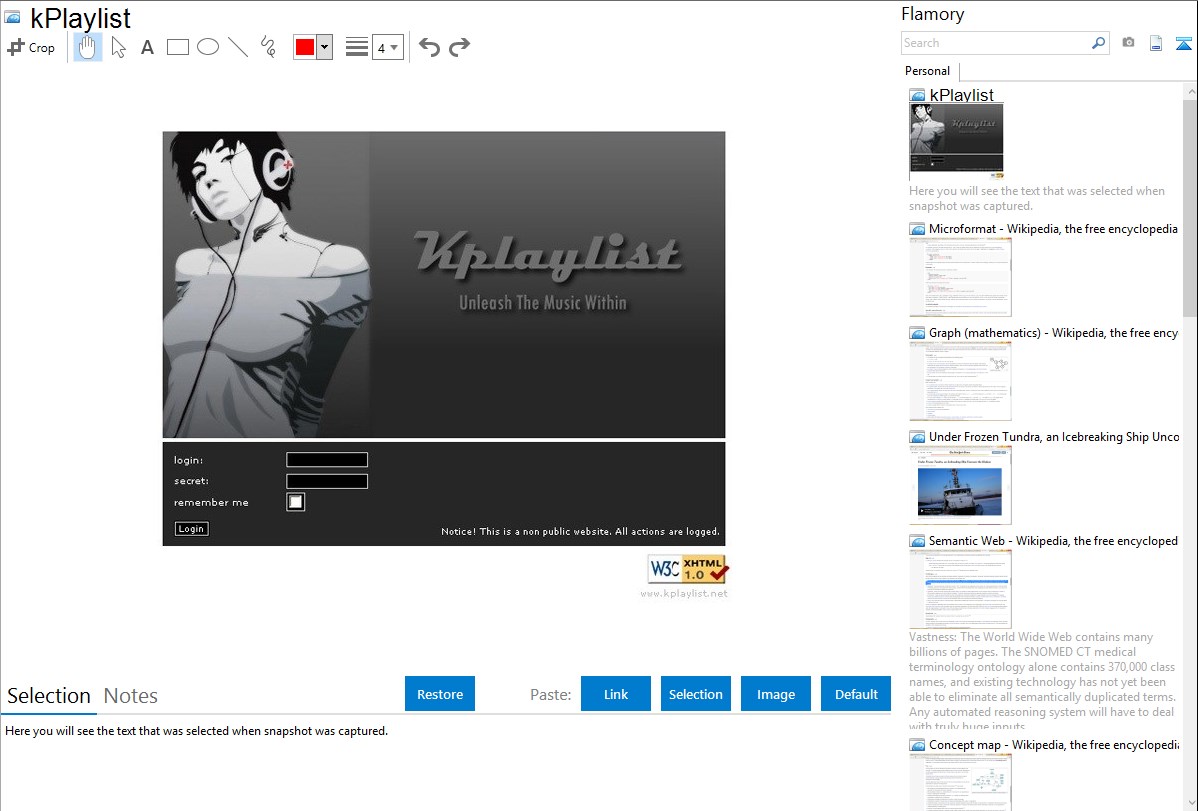Image resolution: width=1198 pixels, height=811 pixels.
Task: Click the Selection paste button
Action: tap(696, 694)
